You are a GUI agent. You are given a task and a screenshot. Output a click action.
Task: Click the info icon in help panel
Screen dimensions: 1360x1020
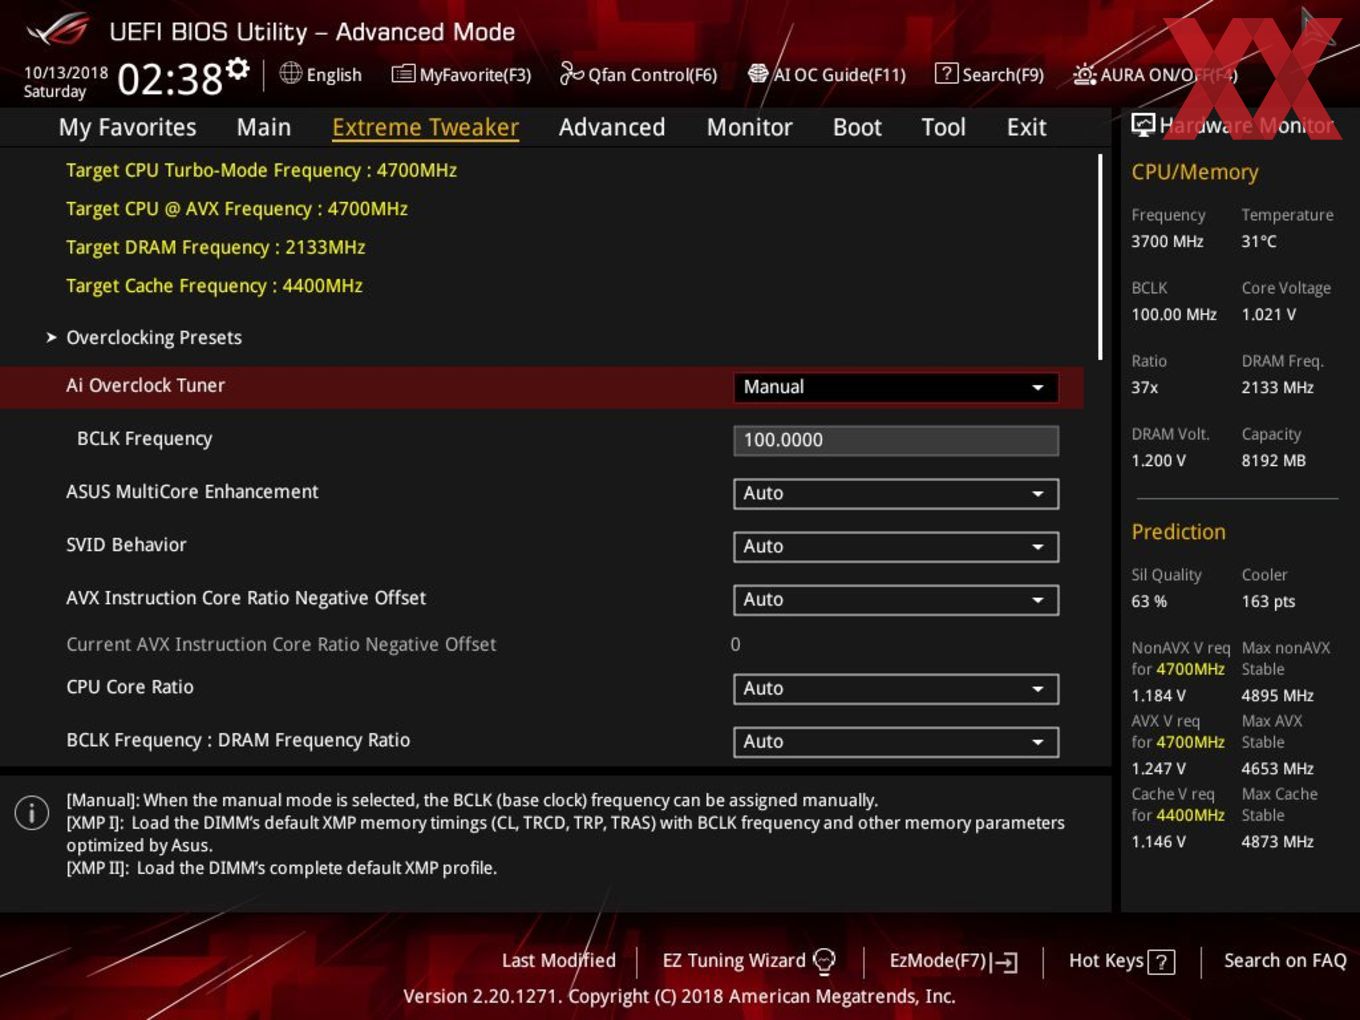[x=32, y=812]
